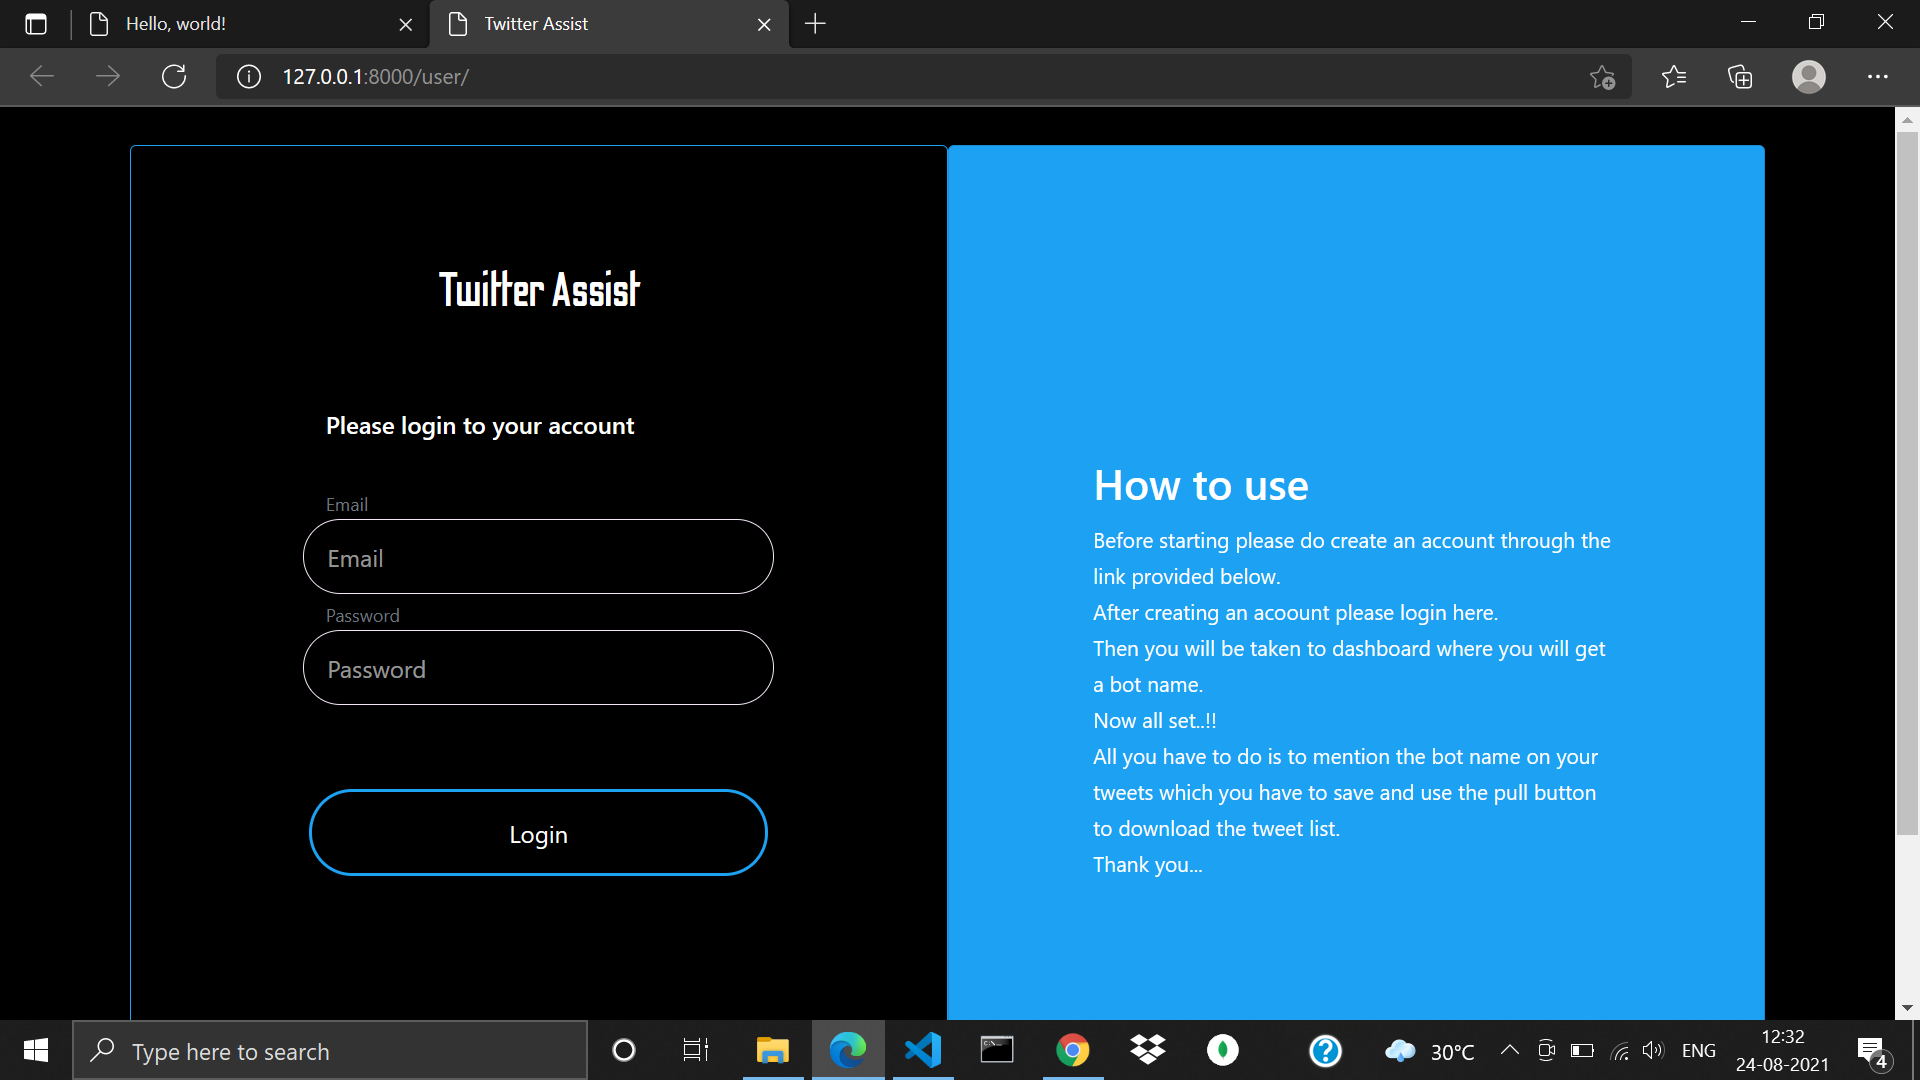Open the Collections icon in toolbar
The height and width of the screenshot is (1080, 1920).
click(x=1740, y=77)
